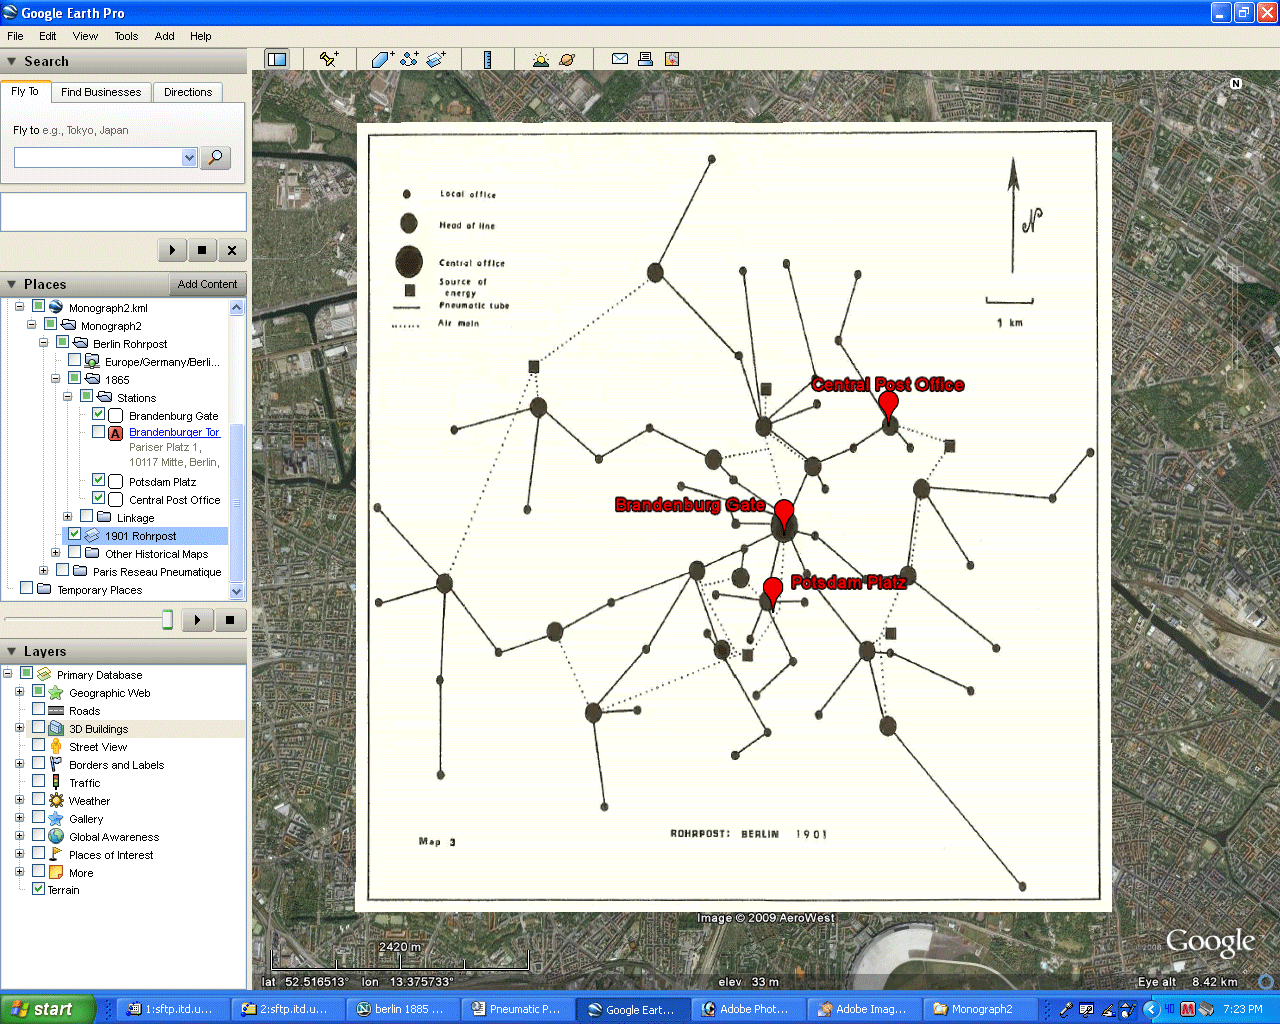The width and height of the screenshot is (1280, 1024).
Task: Open the View menu
Action: [85, 36]
